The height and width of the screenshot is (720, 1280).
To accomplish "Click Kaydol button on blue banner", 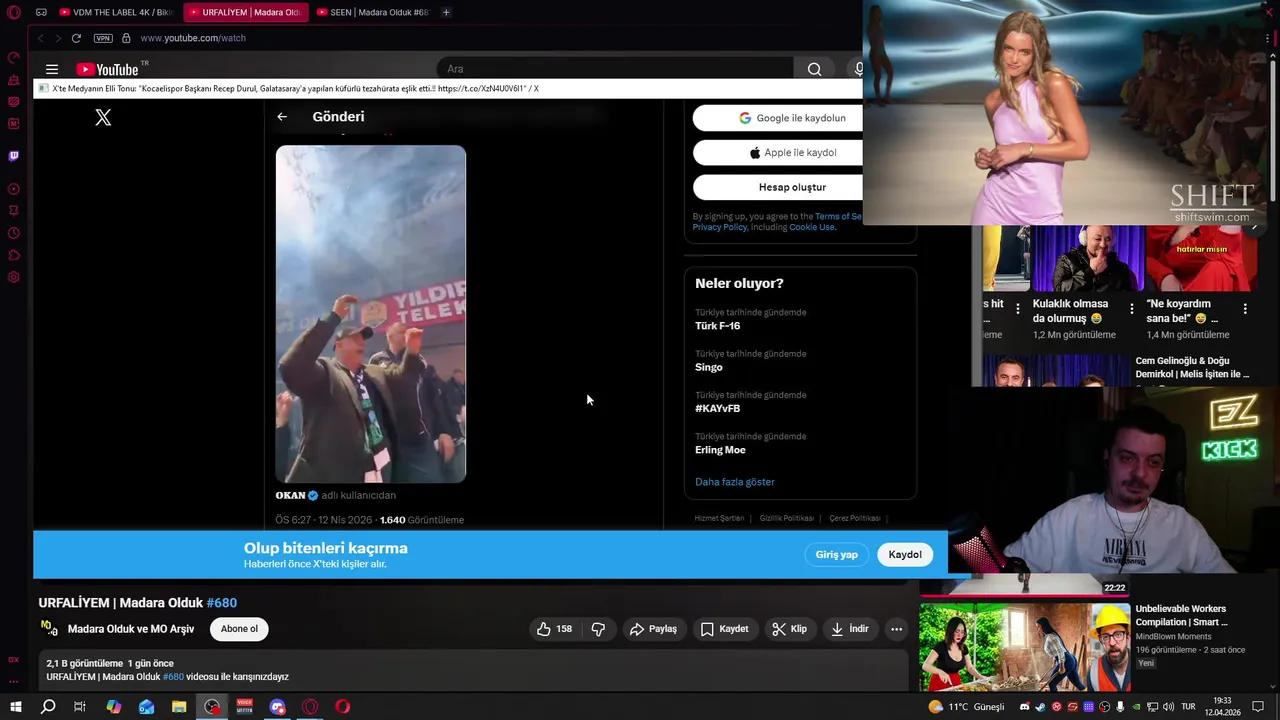I will click(x=905, y=555).
